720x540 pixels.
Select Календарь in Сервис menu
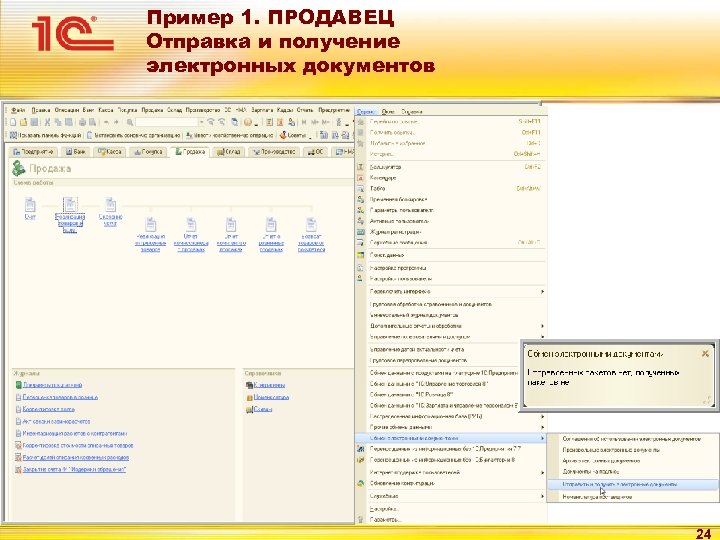coord(451,178)
